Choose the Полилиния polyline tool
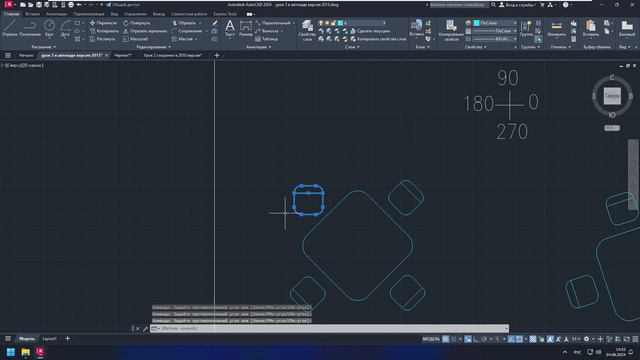 (30, 29)
